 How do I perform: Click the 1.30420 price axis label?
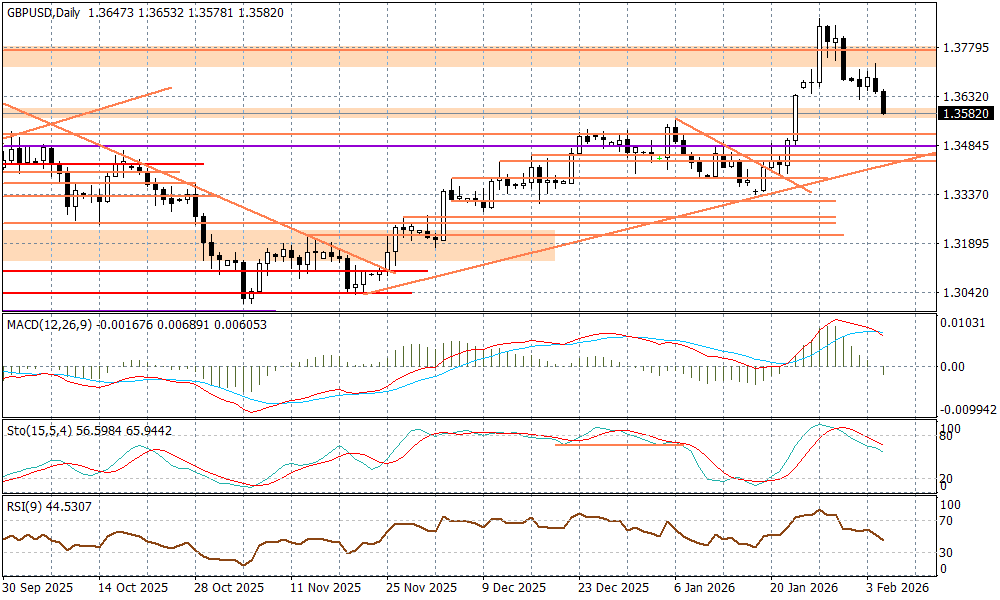pyautogui.click(x=965, y=292)
